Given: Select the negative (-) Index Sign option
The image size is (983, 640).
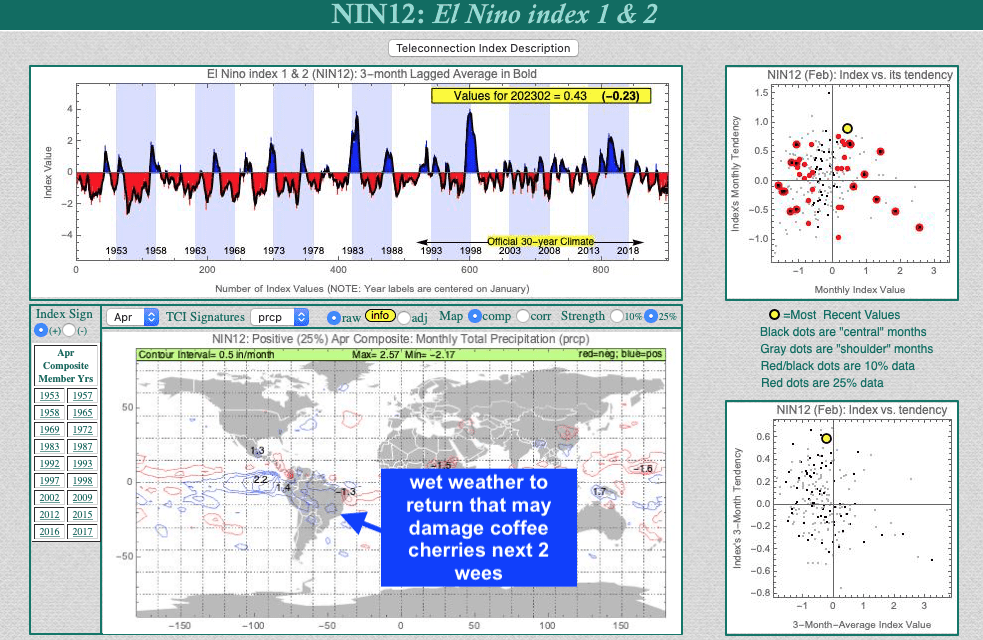Looking at the screenshot, I should [x=70, y=330].
